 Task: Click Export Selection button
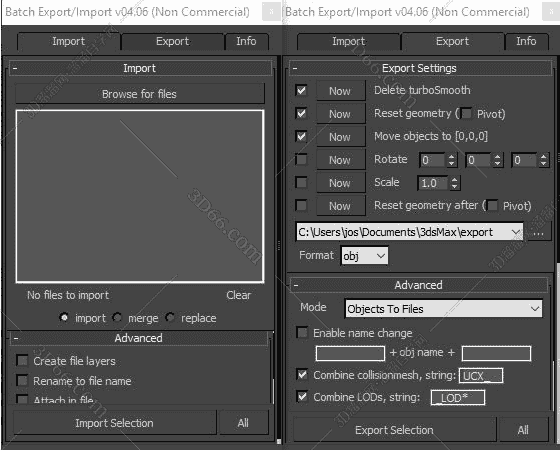395,430
